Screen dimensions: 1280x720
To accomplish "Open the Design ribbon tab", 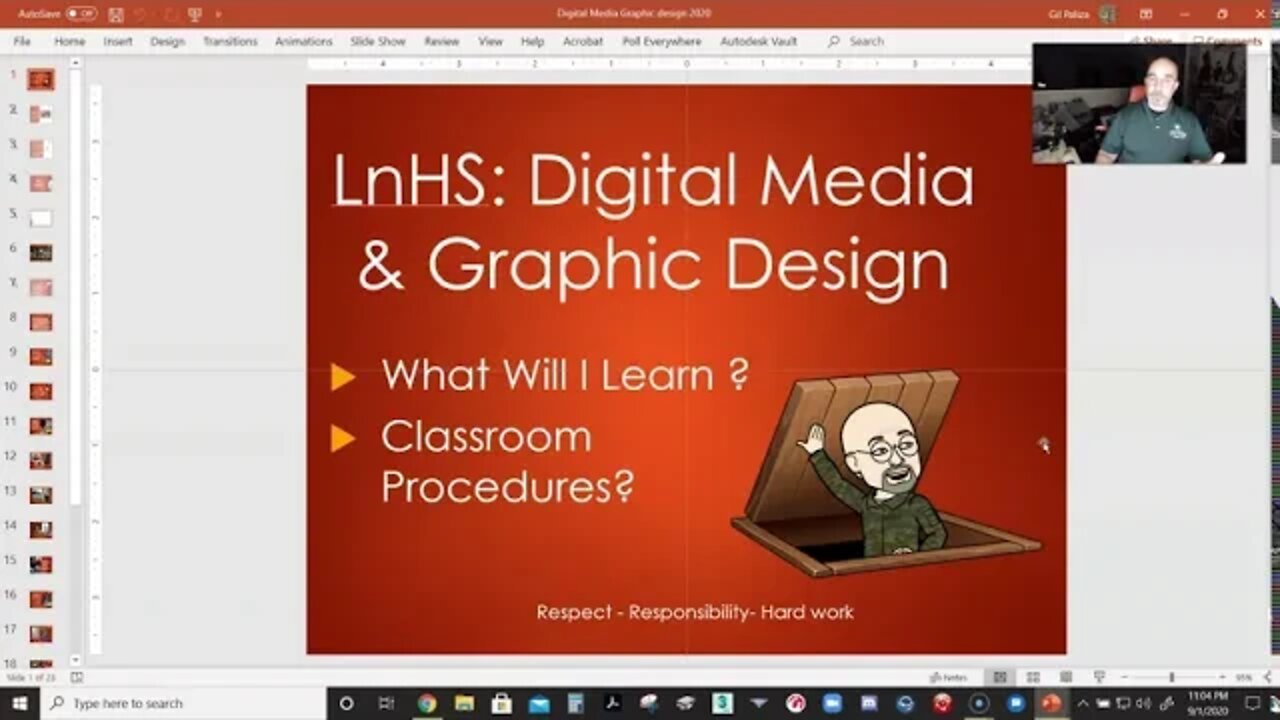I will 167,41.
